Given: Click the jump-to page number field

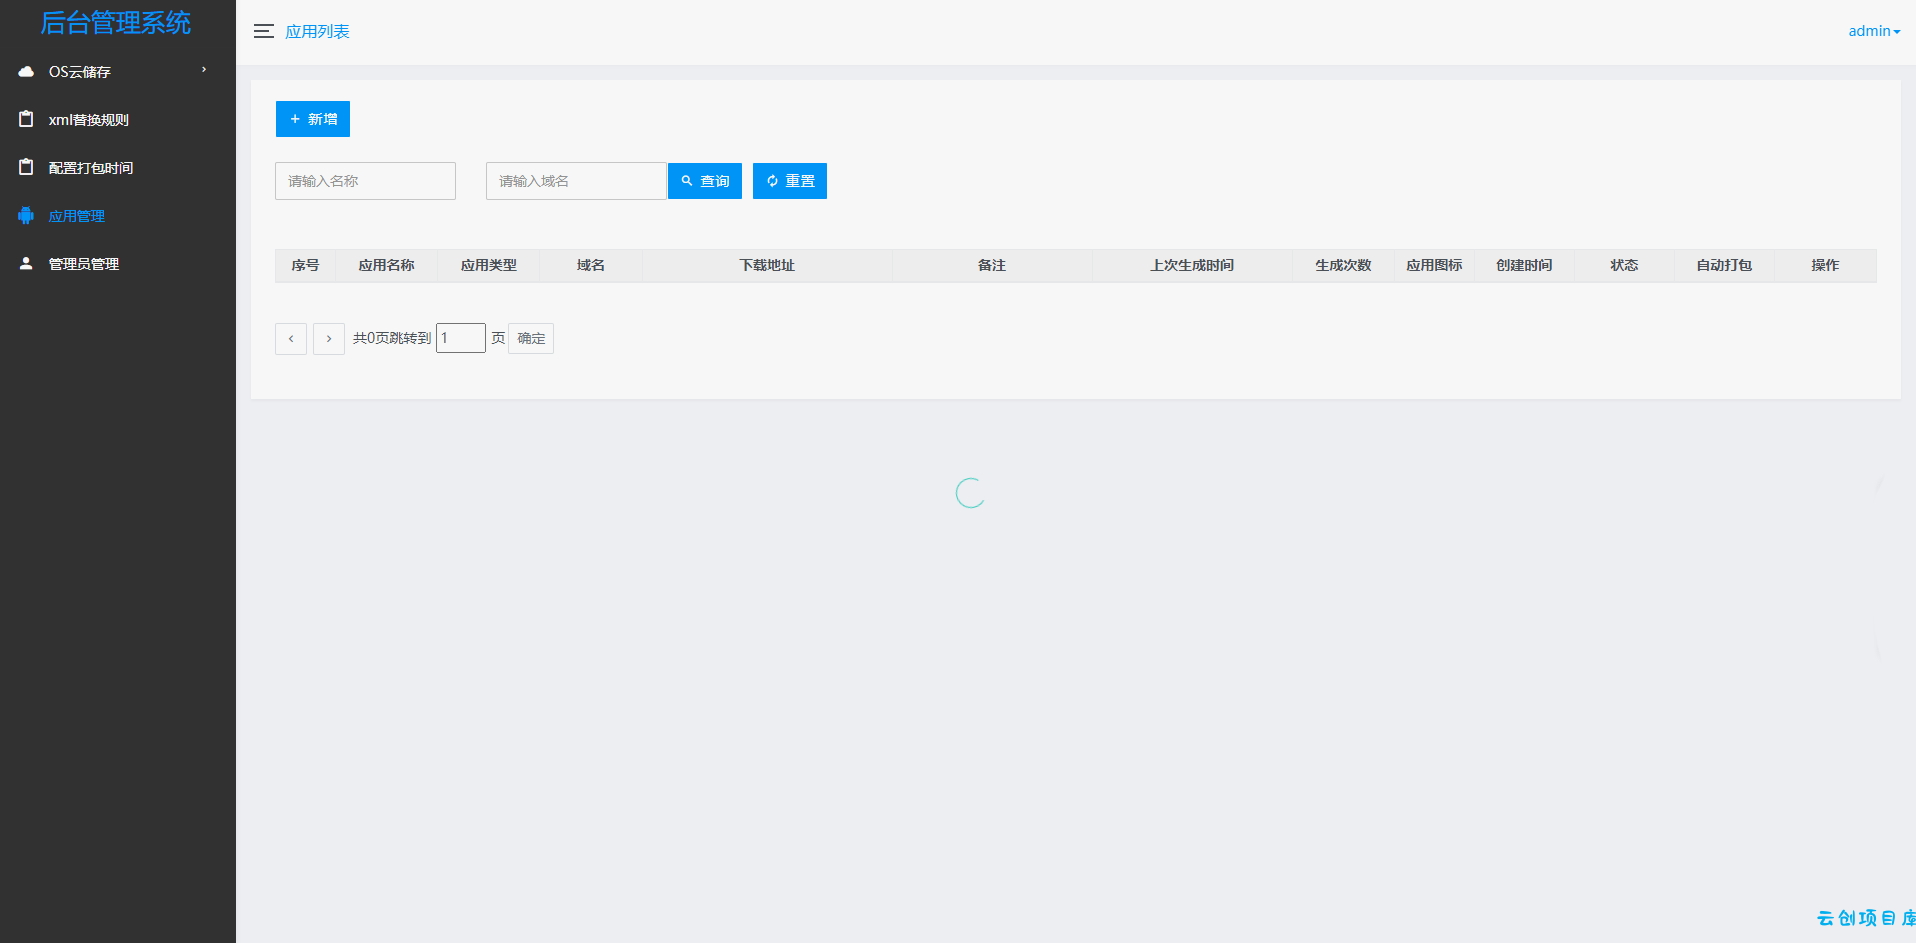Looking at the screenshot, I should 461,338.
